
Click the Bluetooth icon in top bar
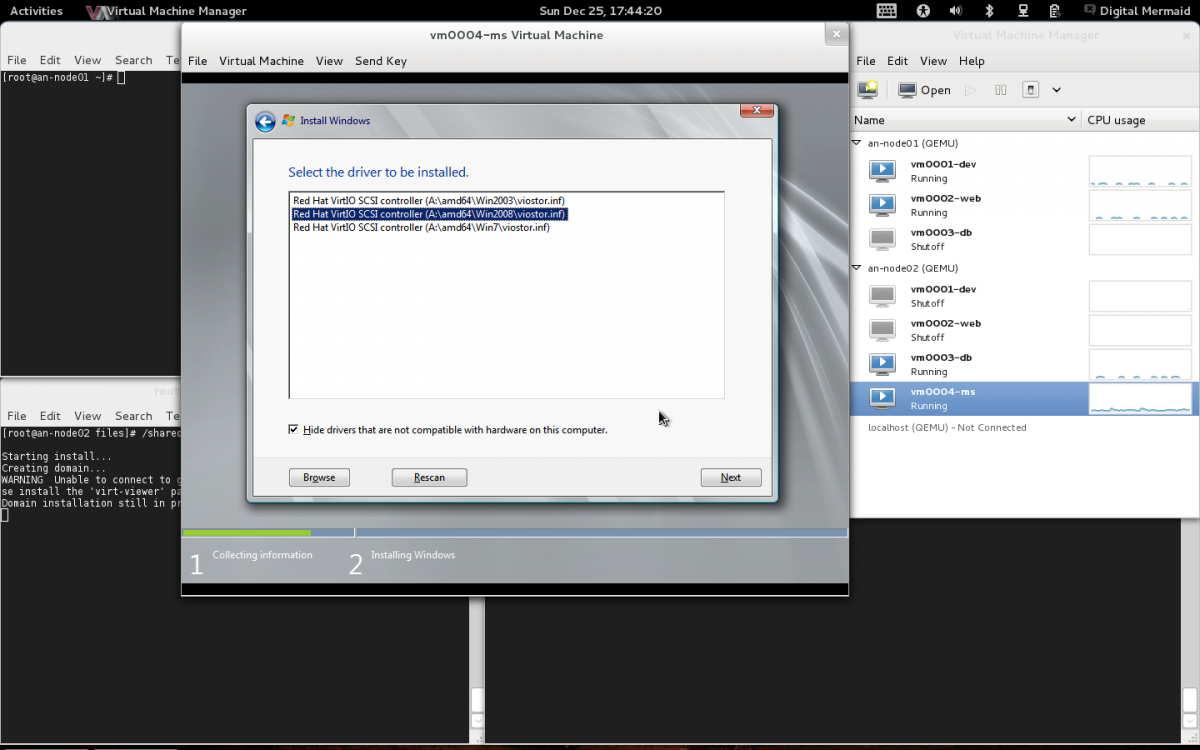point(989,11)
